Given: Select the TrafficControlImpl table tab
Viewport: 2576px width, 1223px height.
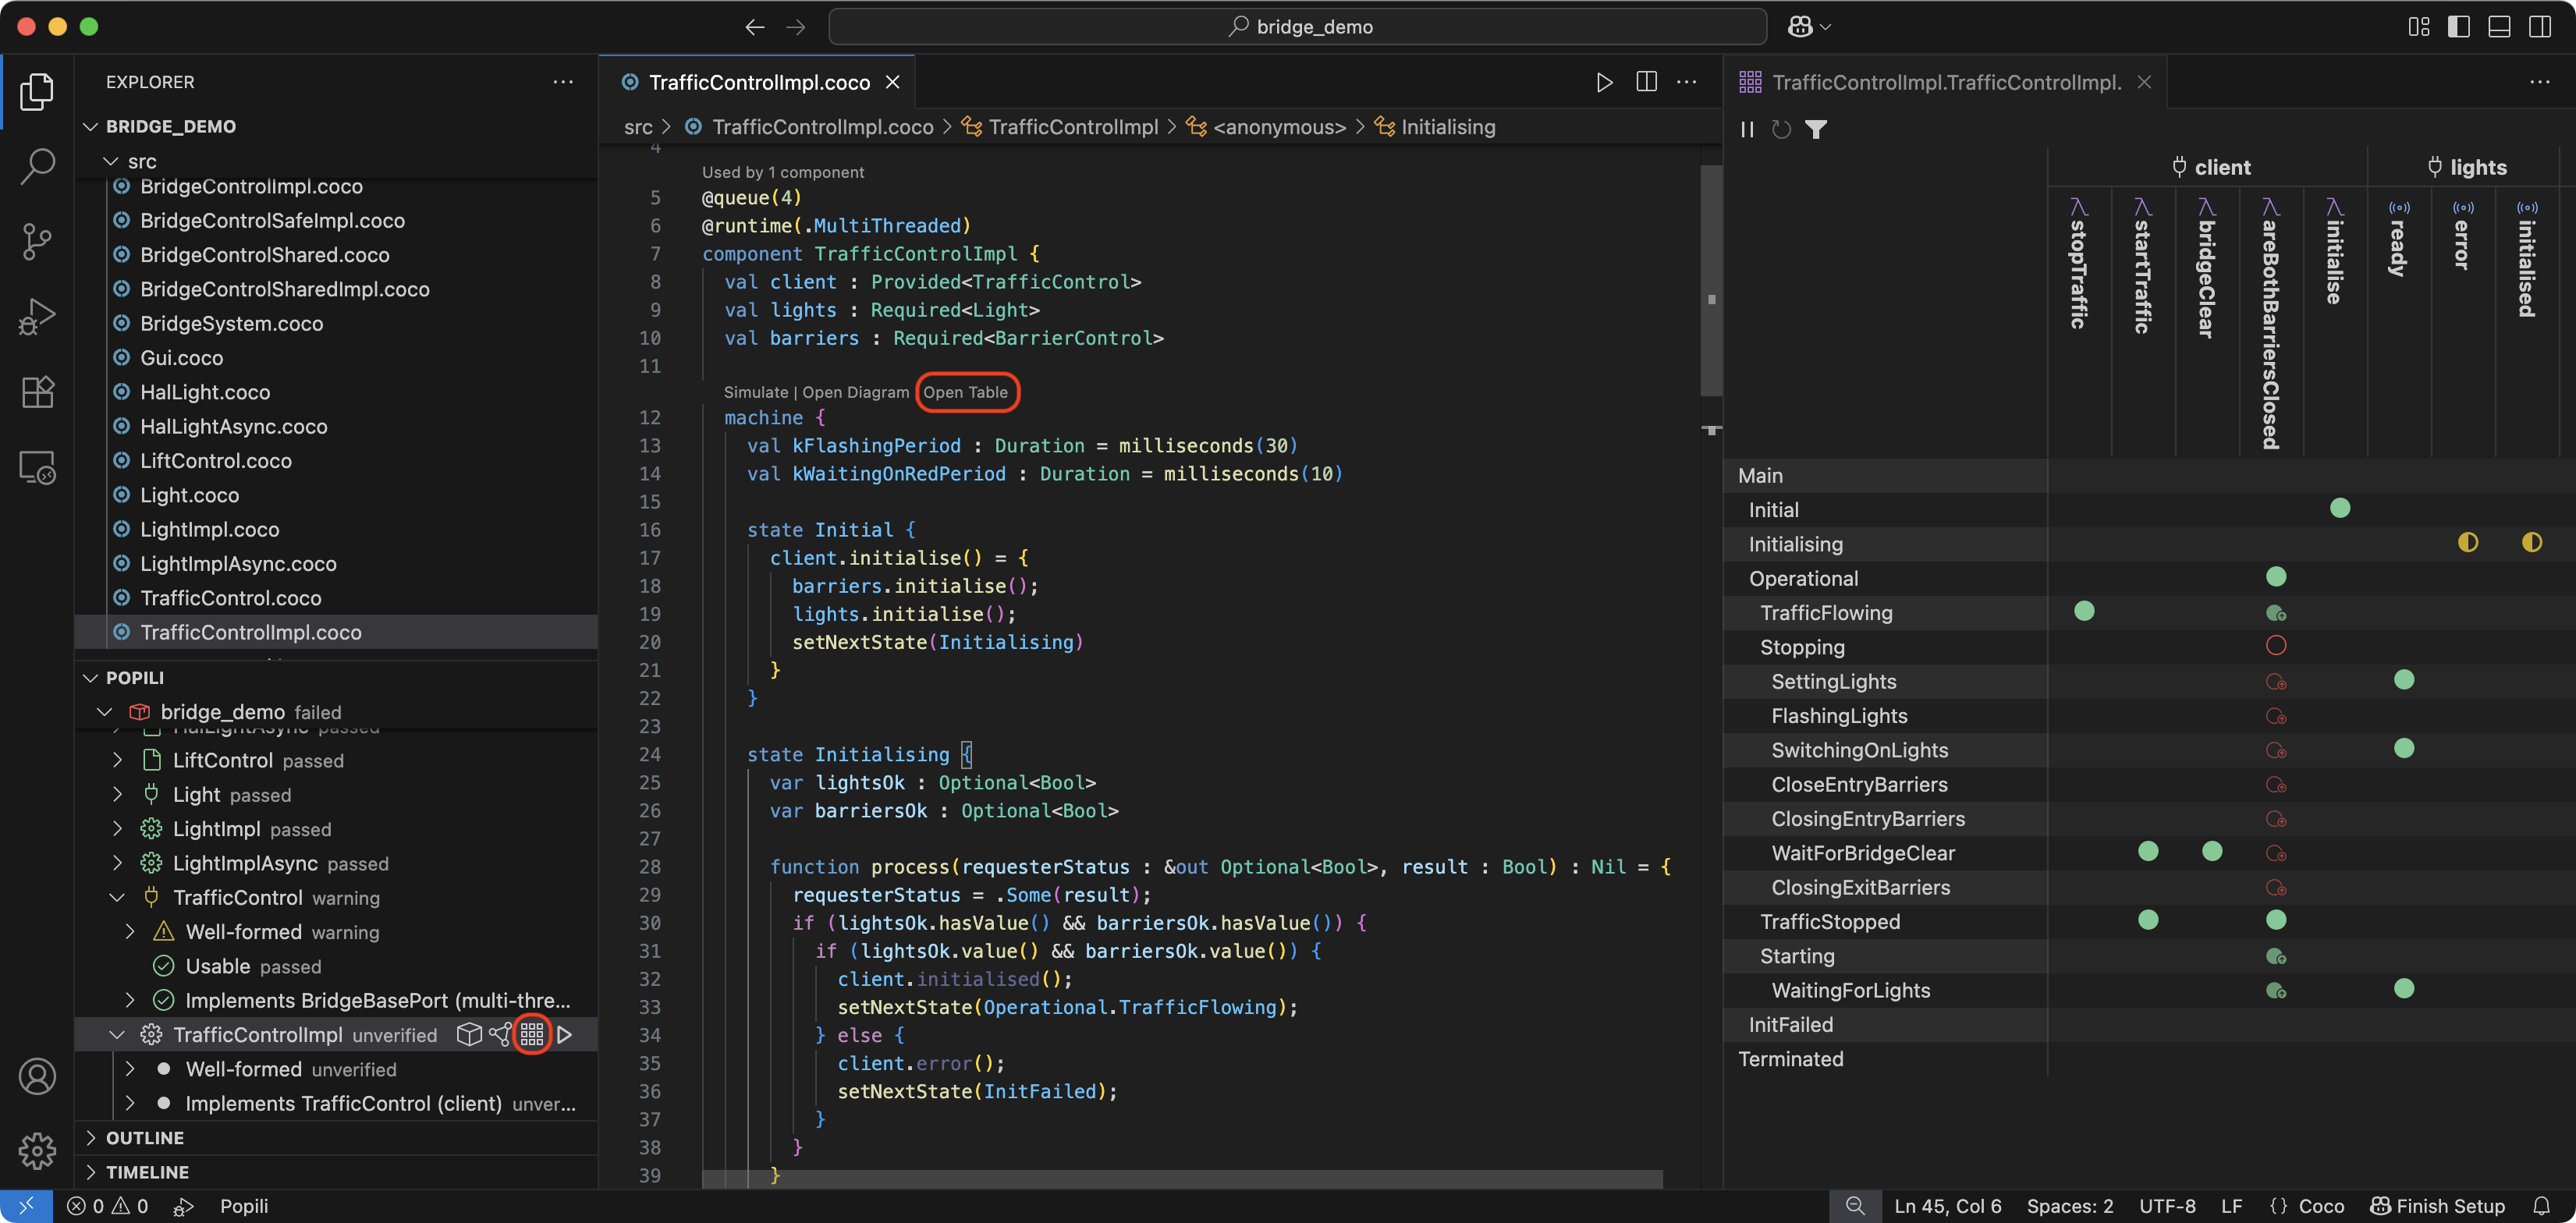Looking at the screenshot, I should (1945, 82).
